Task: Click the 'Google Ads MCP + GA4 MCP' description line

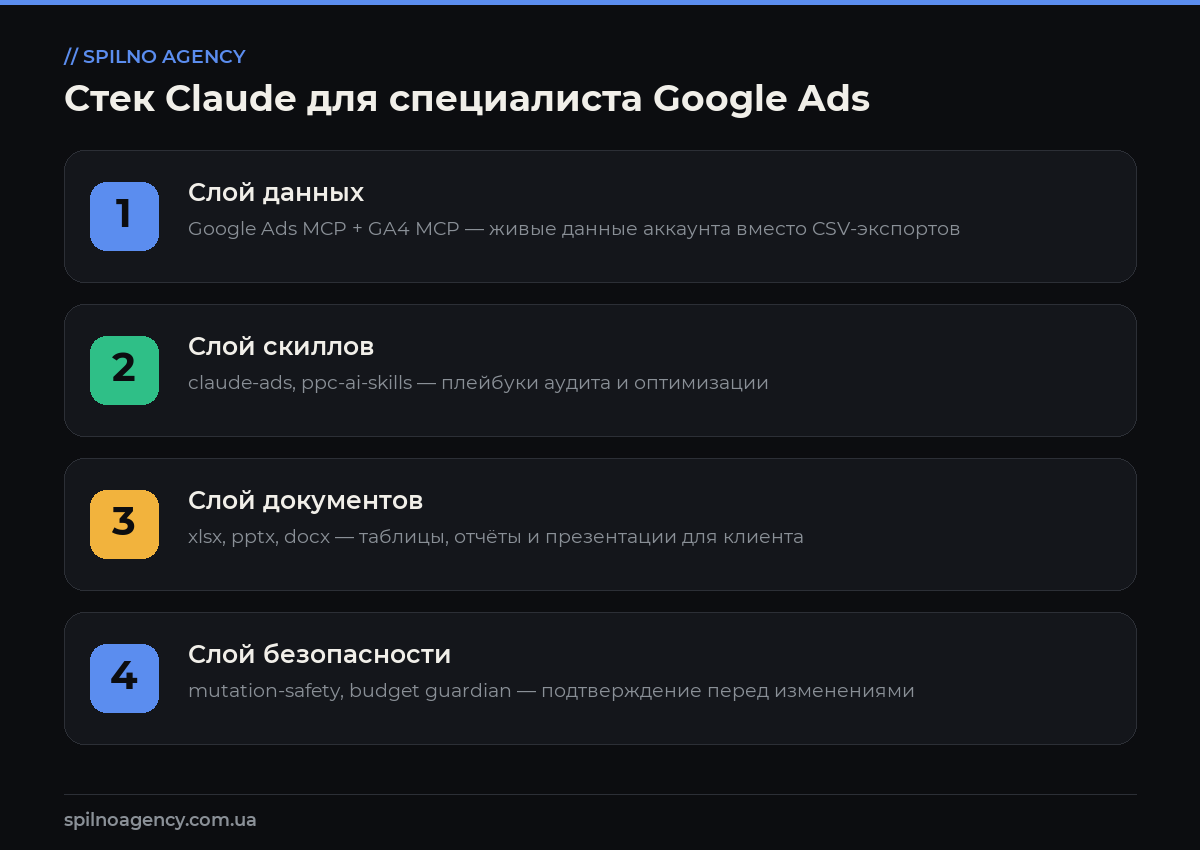Action: [x=574, y=229]
